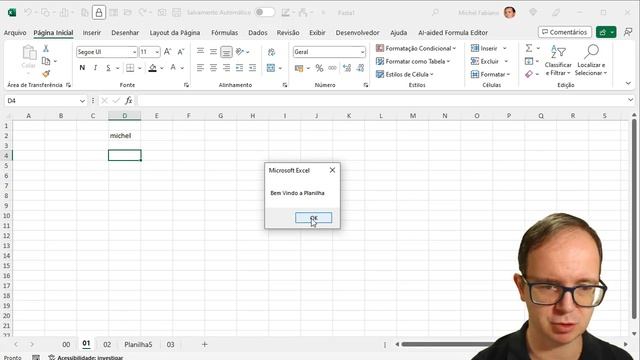
Task: Open Comentários pane
Action: [564, 32]
